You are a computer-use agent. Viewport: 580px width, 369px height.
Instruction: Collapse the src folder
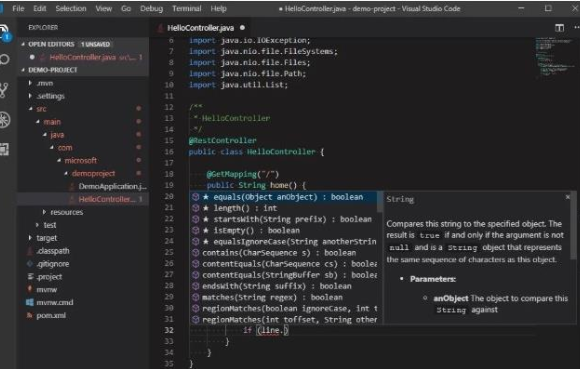pos(30,109)
